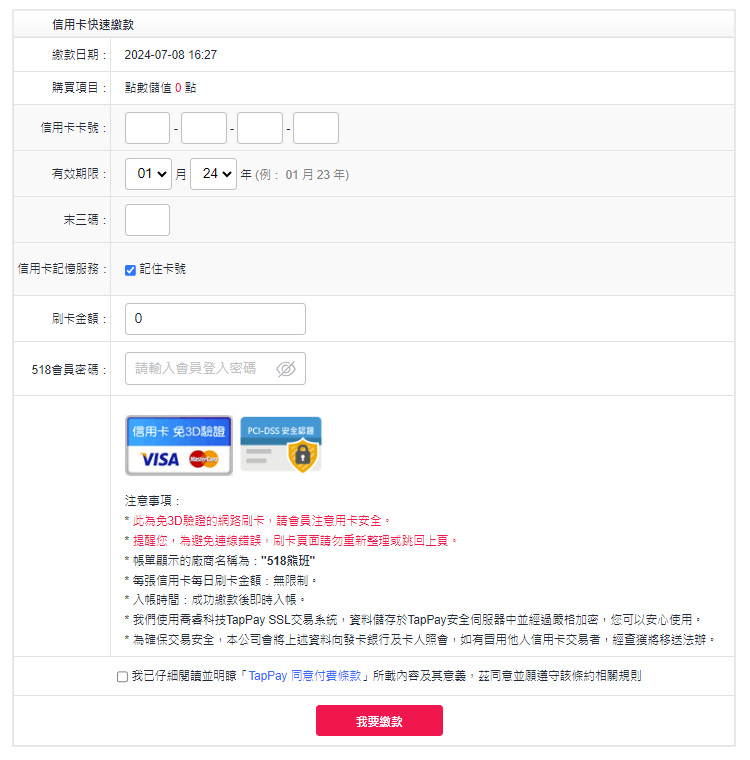Viewport: 750px width, 760px height.
Task: Click the padlock shield icon
Action: click(302, 456)
